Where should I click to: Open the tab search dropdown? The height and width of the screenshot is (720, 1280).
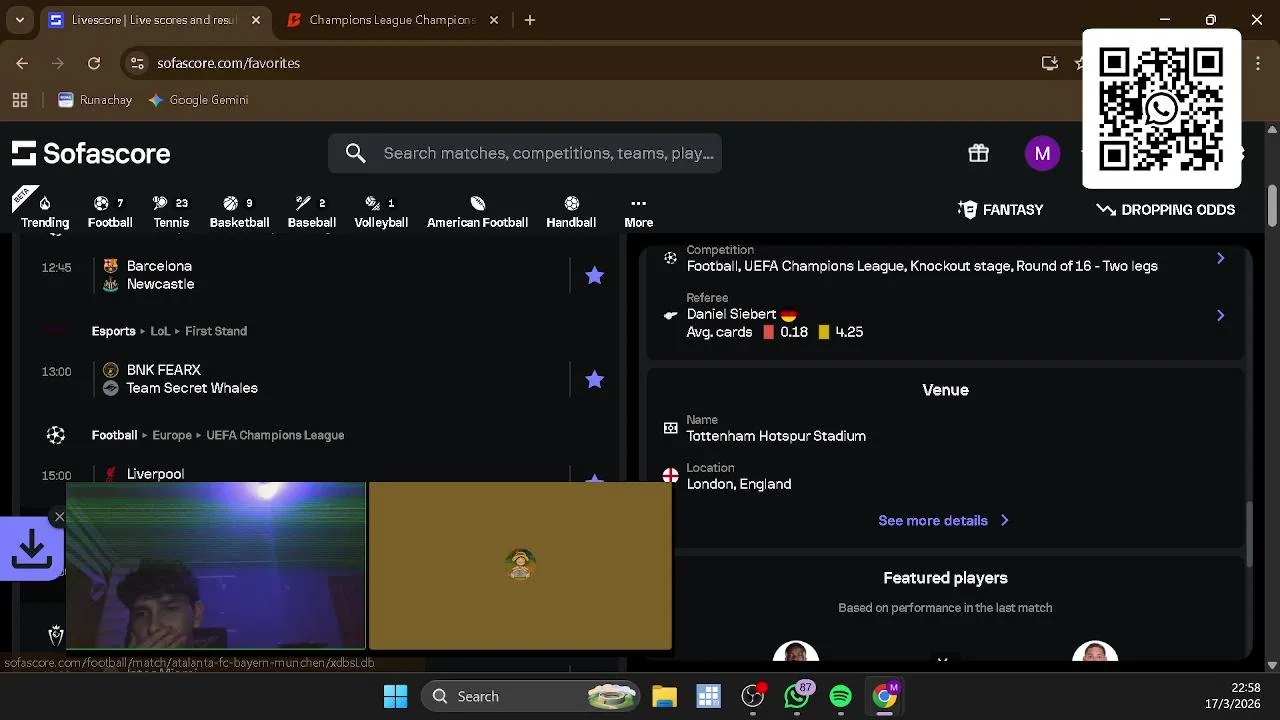(19, 20)
